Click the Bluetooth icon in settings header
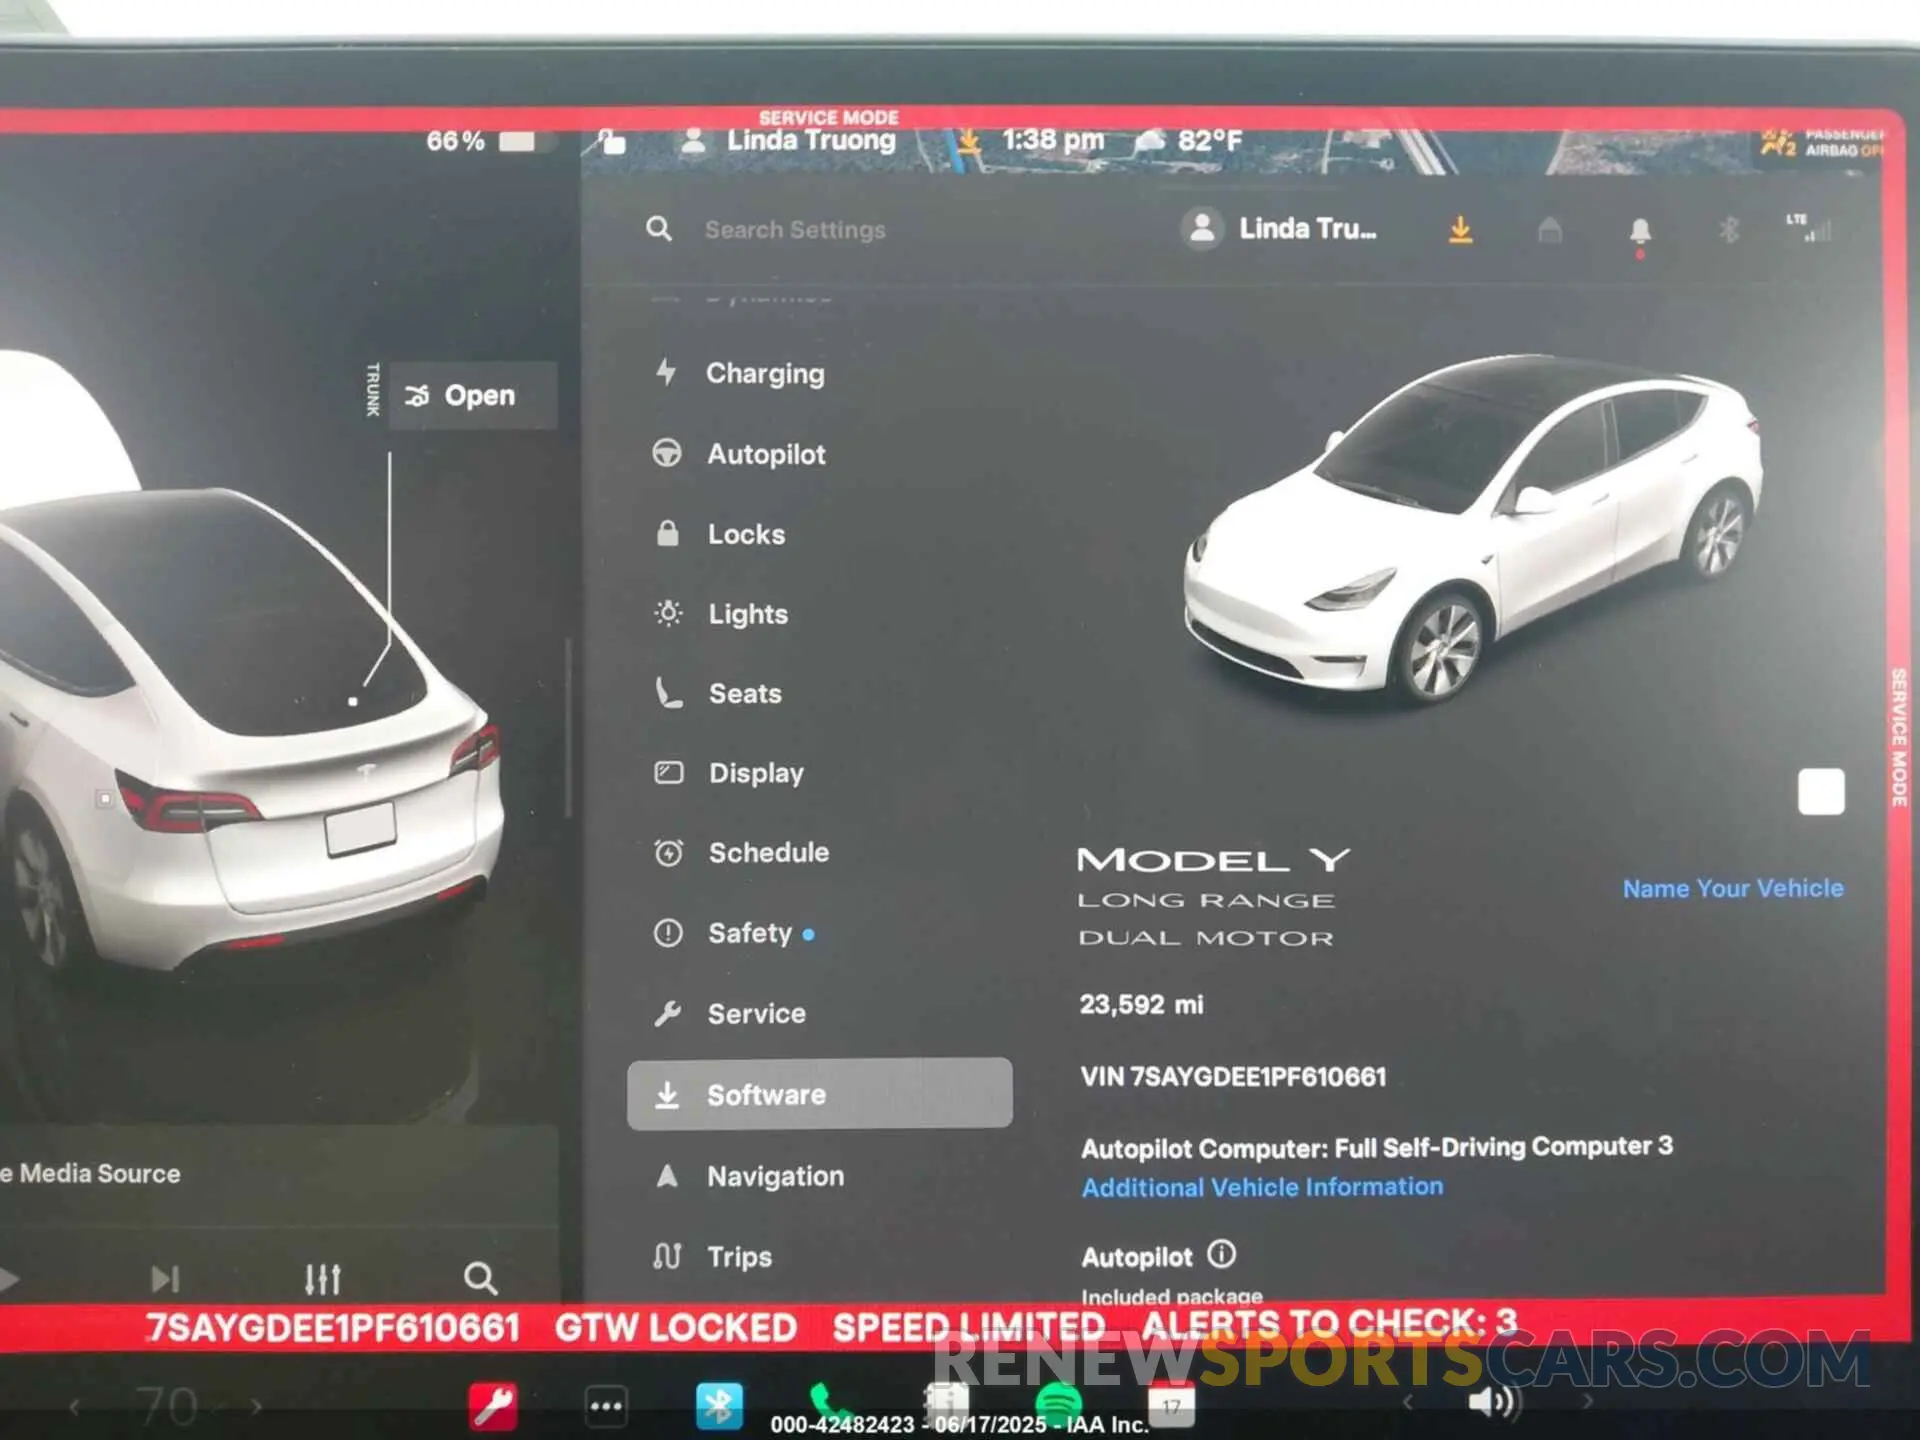1920x1440 pixels. pyautogui.click(x=1729, y=230)
